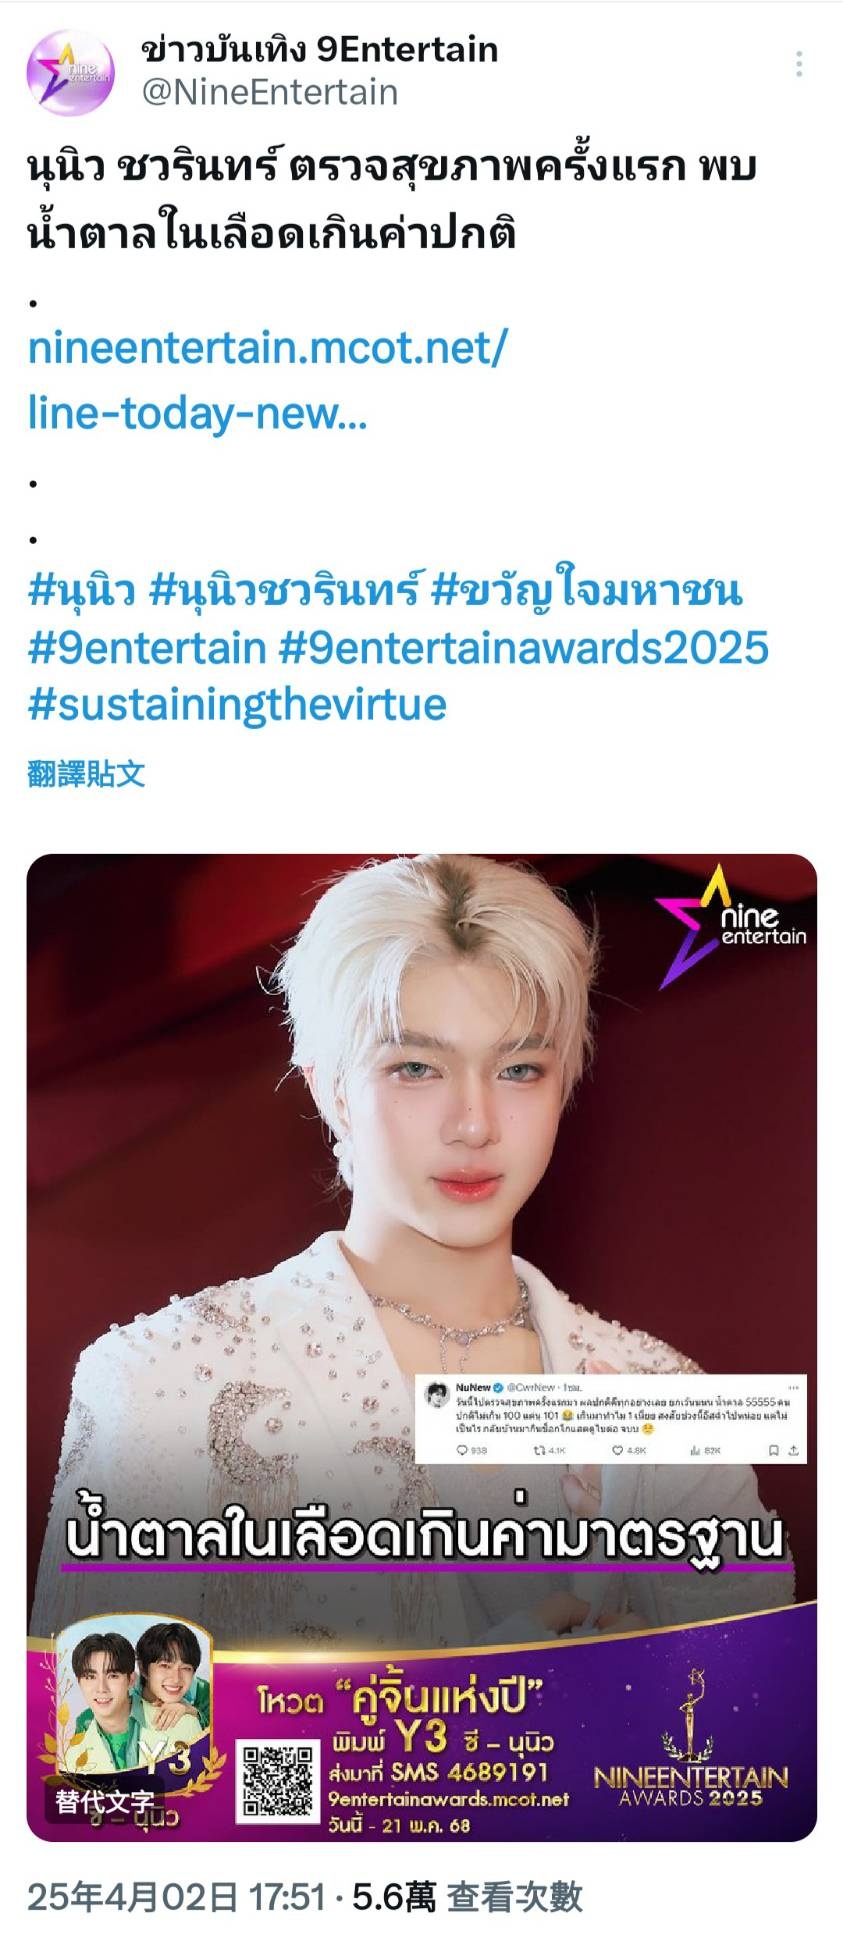Screen dimensions: 843x1941
Task: Tap the @NineEntertain handle
Action: 270,92
